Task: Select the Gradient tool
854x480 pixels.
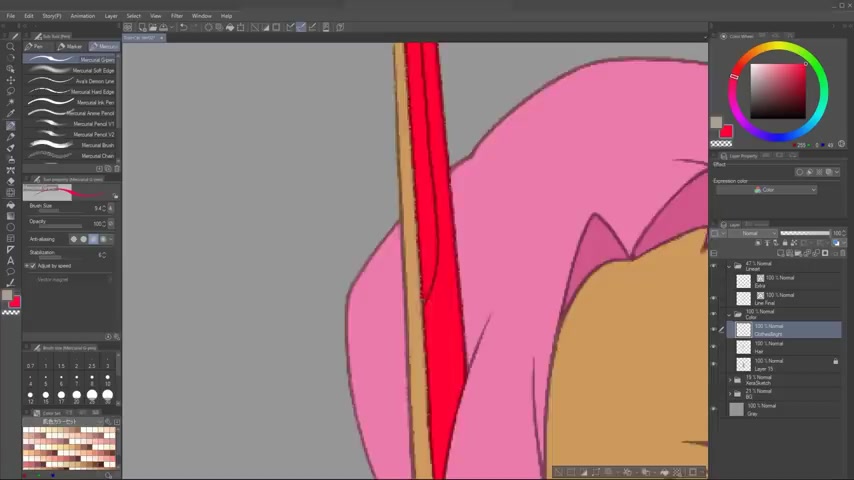Action: click(x=10, y=216)
